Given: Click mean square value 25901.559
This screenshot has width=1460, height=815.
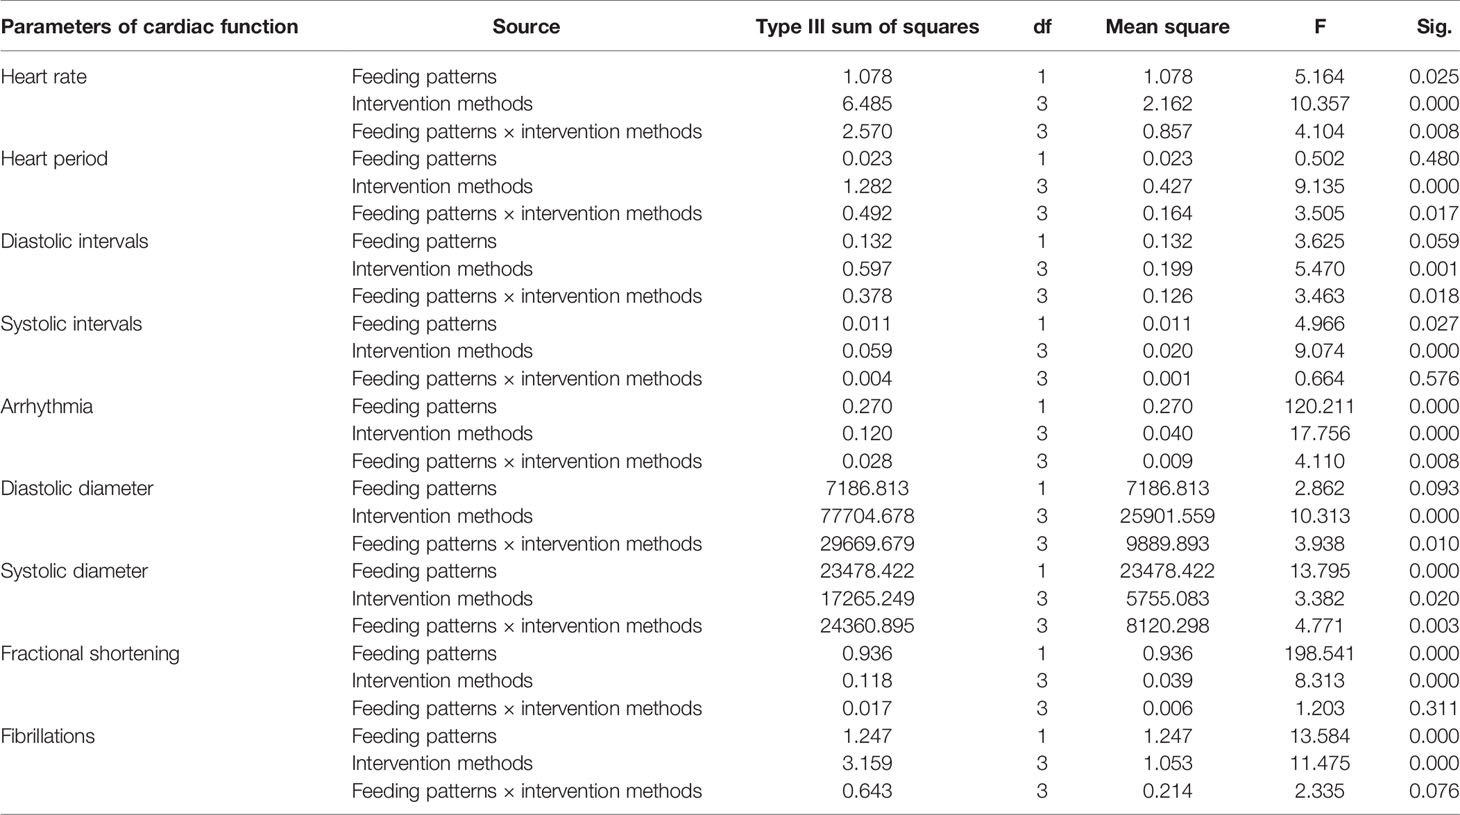Looking at the screenshot, I should [x=1167, y=516].
